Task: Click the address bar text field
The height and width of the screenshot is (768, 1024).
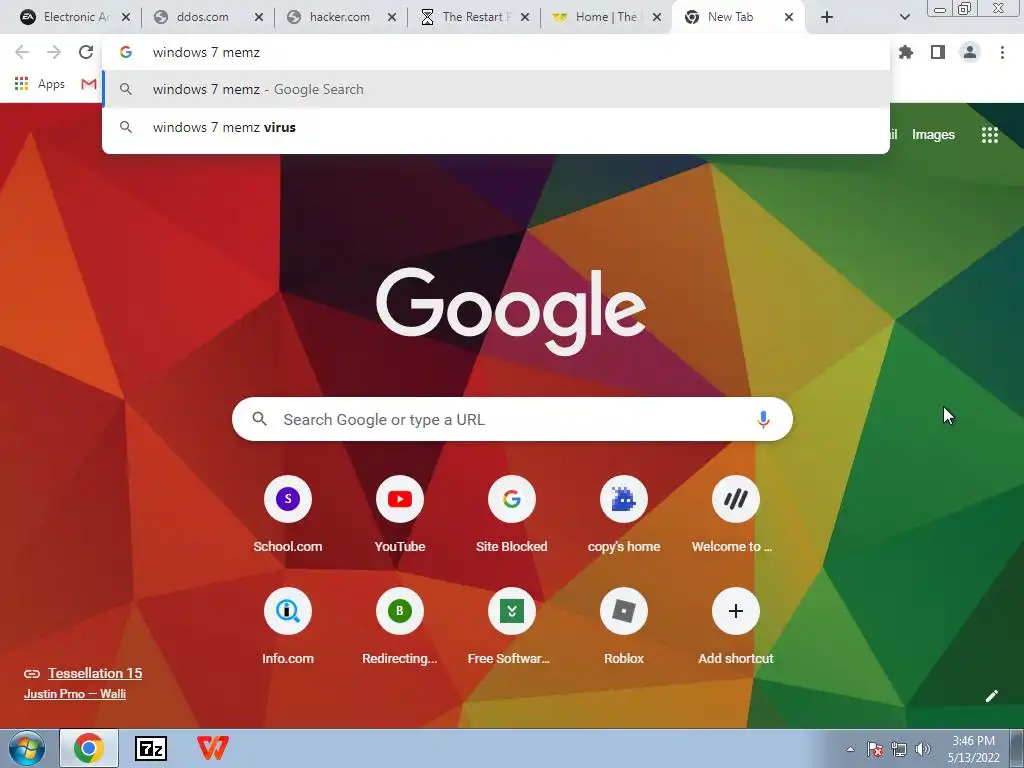Action: pyautogui.click(x=496, y=52)
